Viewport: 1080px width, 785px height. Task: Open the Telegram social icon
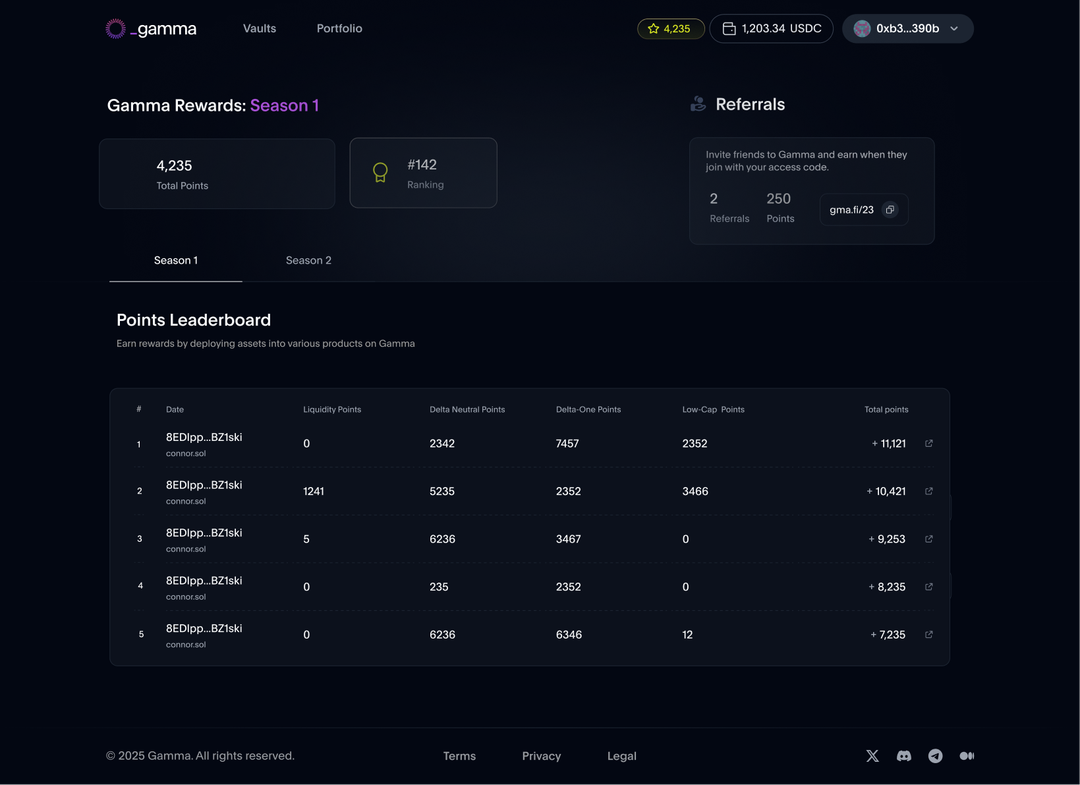click(935, 756)
